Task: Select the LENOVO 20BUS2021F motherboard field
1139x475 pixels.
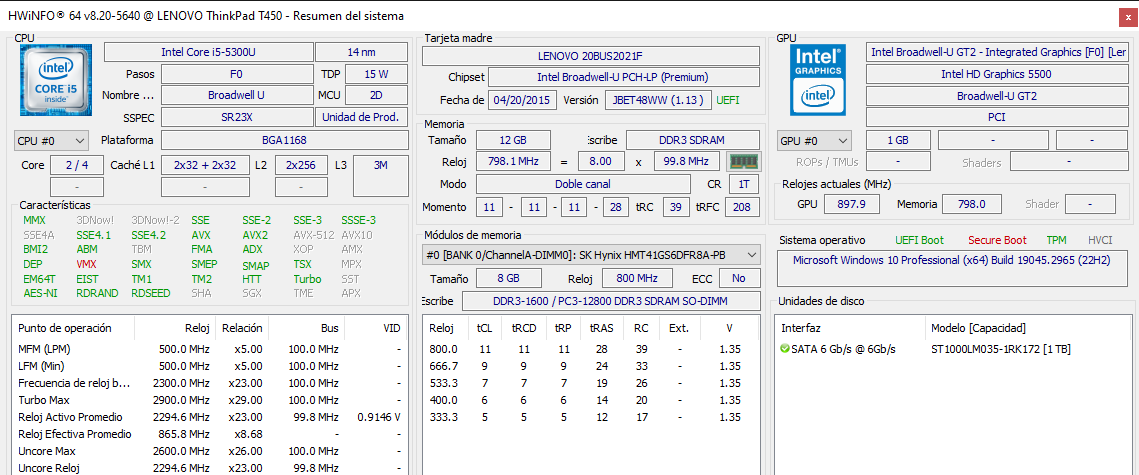Action: [x=589, y=56]
